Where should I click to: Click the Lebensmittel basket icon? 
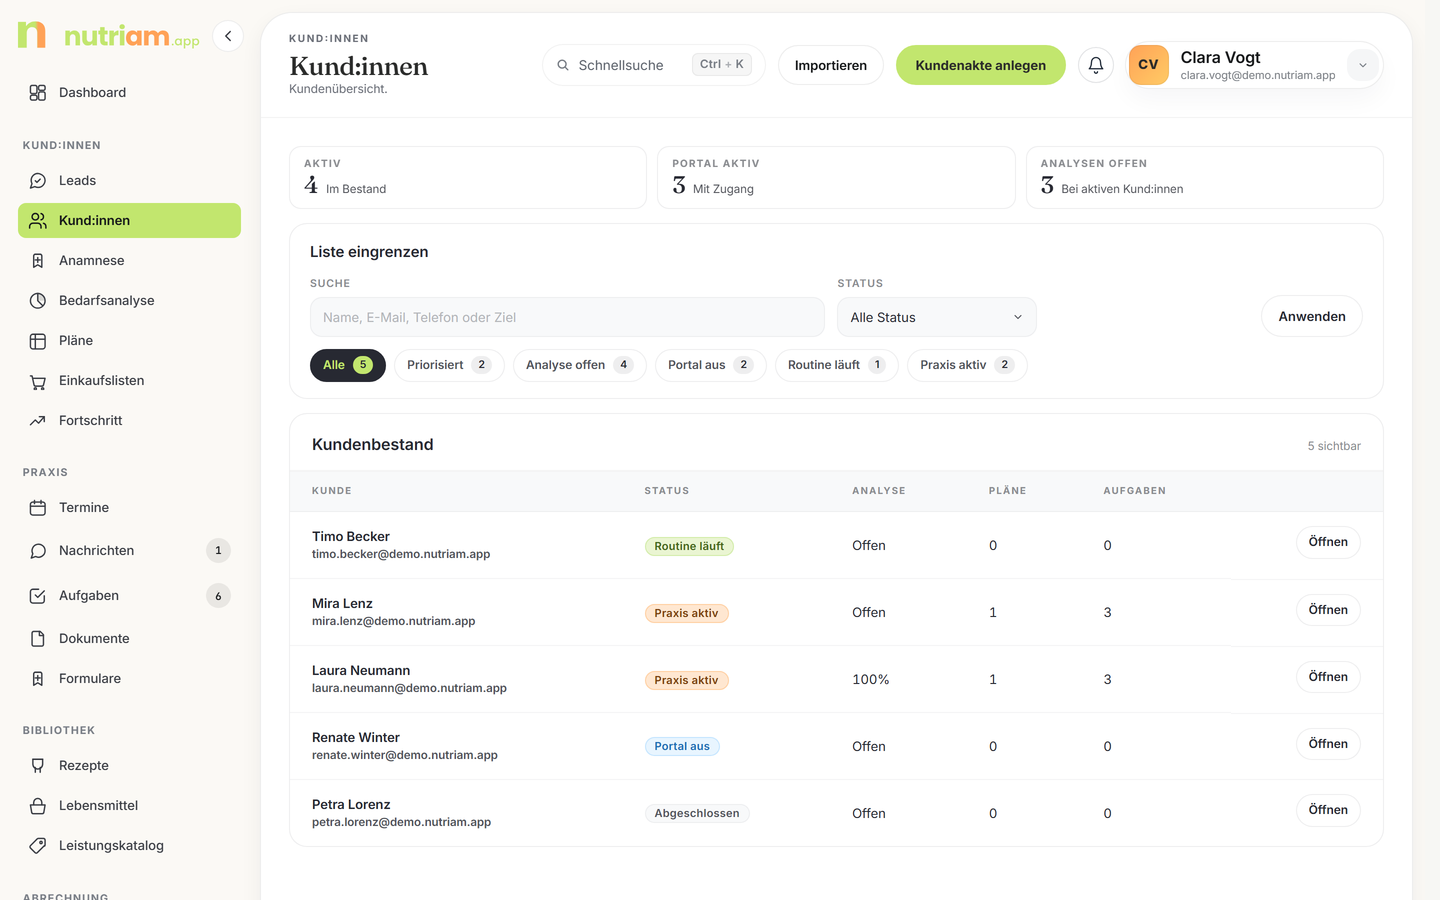click(x=38, y=806)
